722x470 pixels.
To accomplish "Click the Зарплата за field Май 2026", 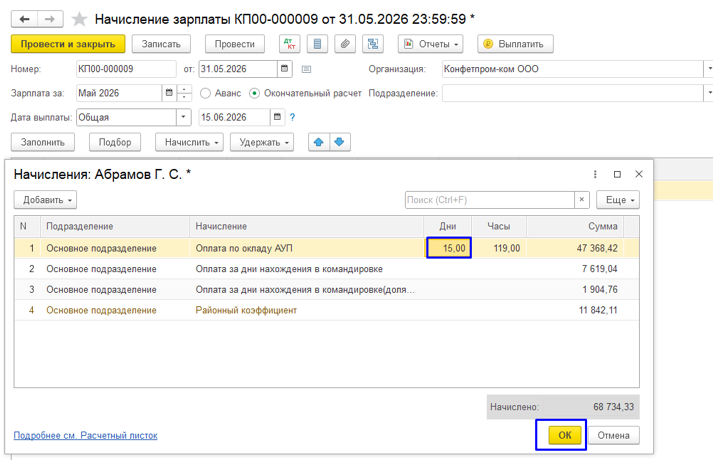I will coord(119,93).
